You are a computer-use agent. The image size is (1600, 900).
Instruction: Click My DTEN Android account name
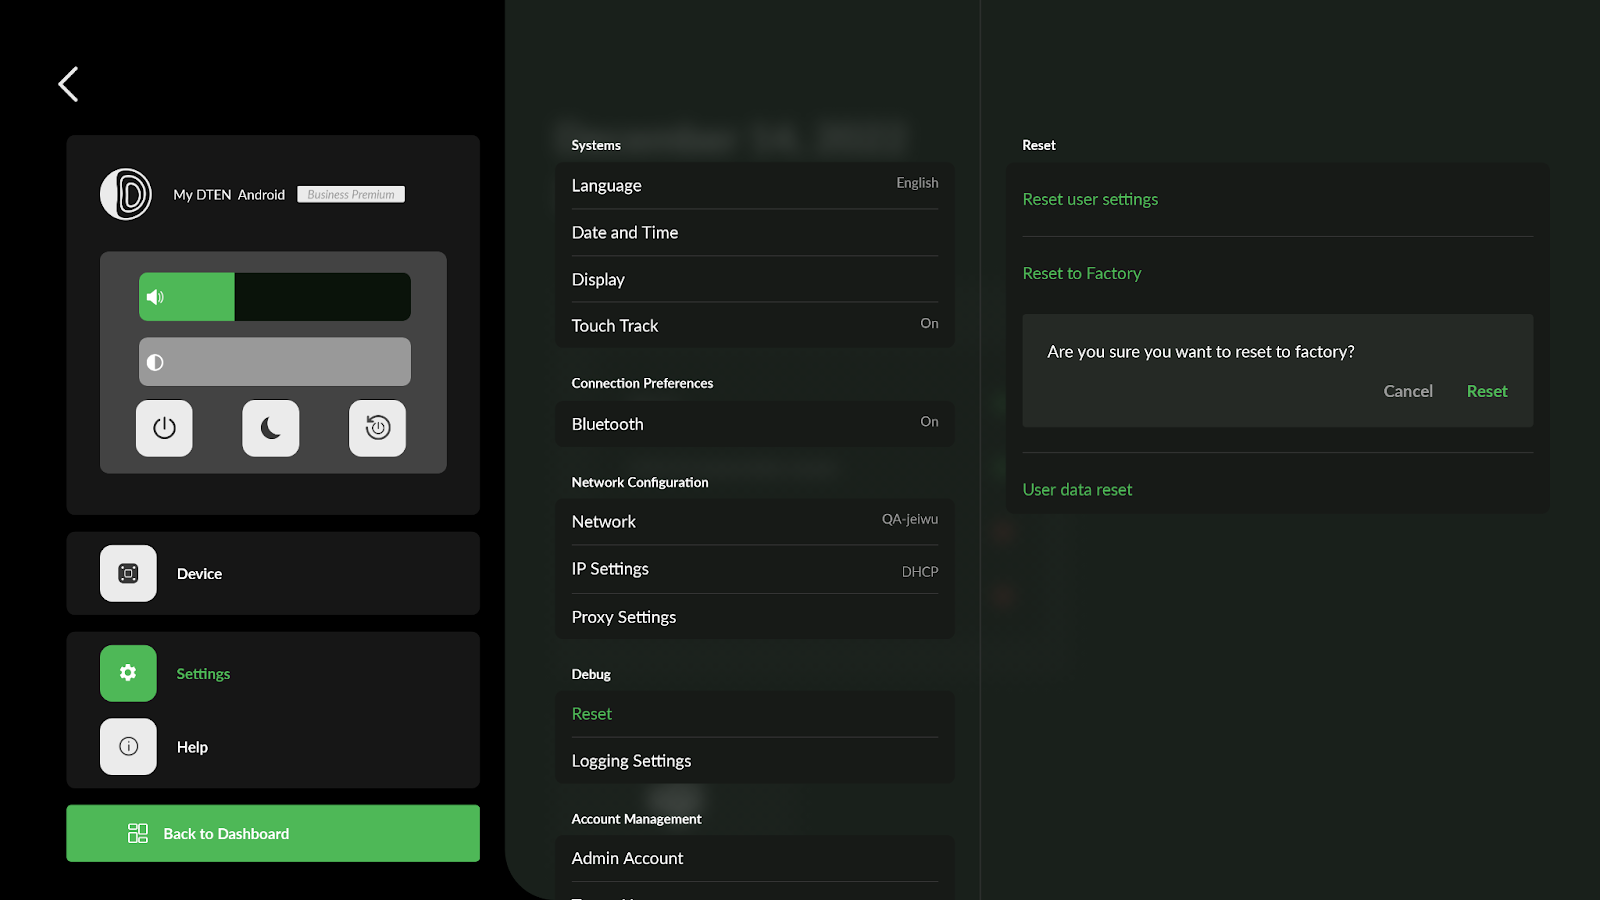coord(229,195)
